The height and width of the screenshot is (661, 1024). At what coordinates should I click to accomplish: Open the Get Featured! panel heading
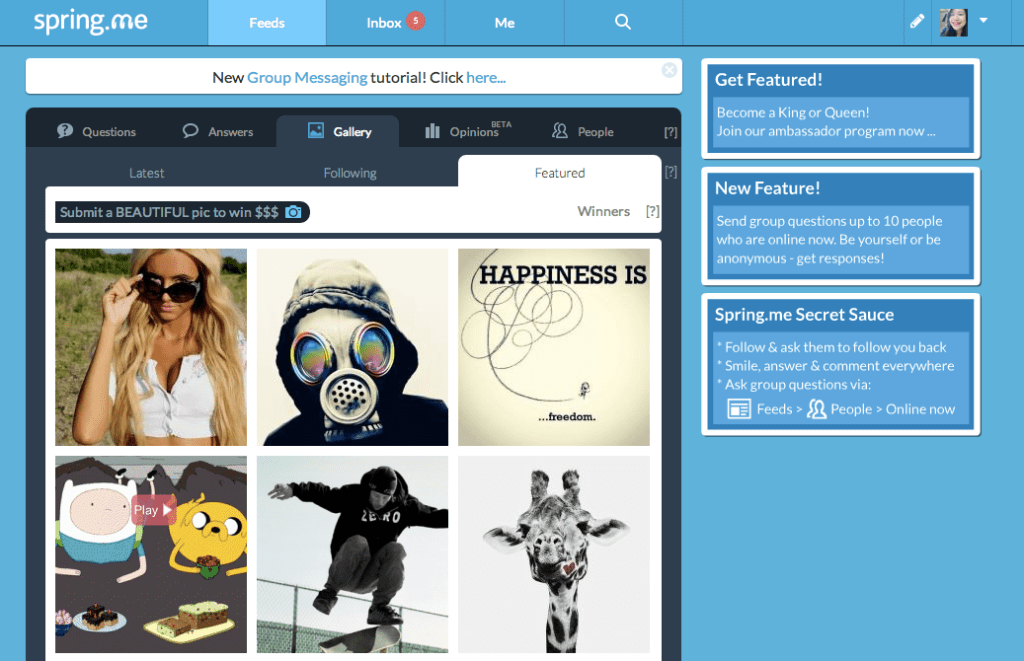pos(769,80)
